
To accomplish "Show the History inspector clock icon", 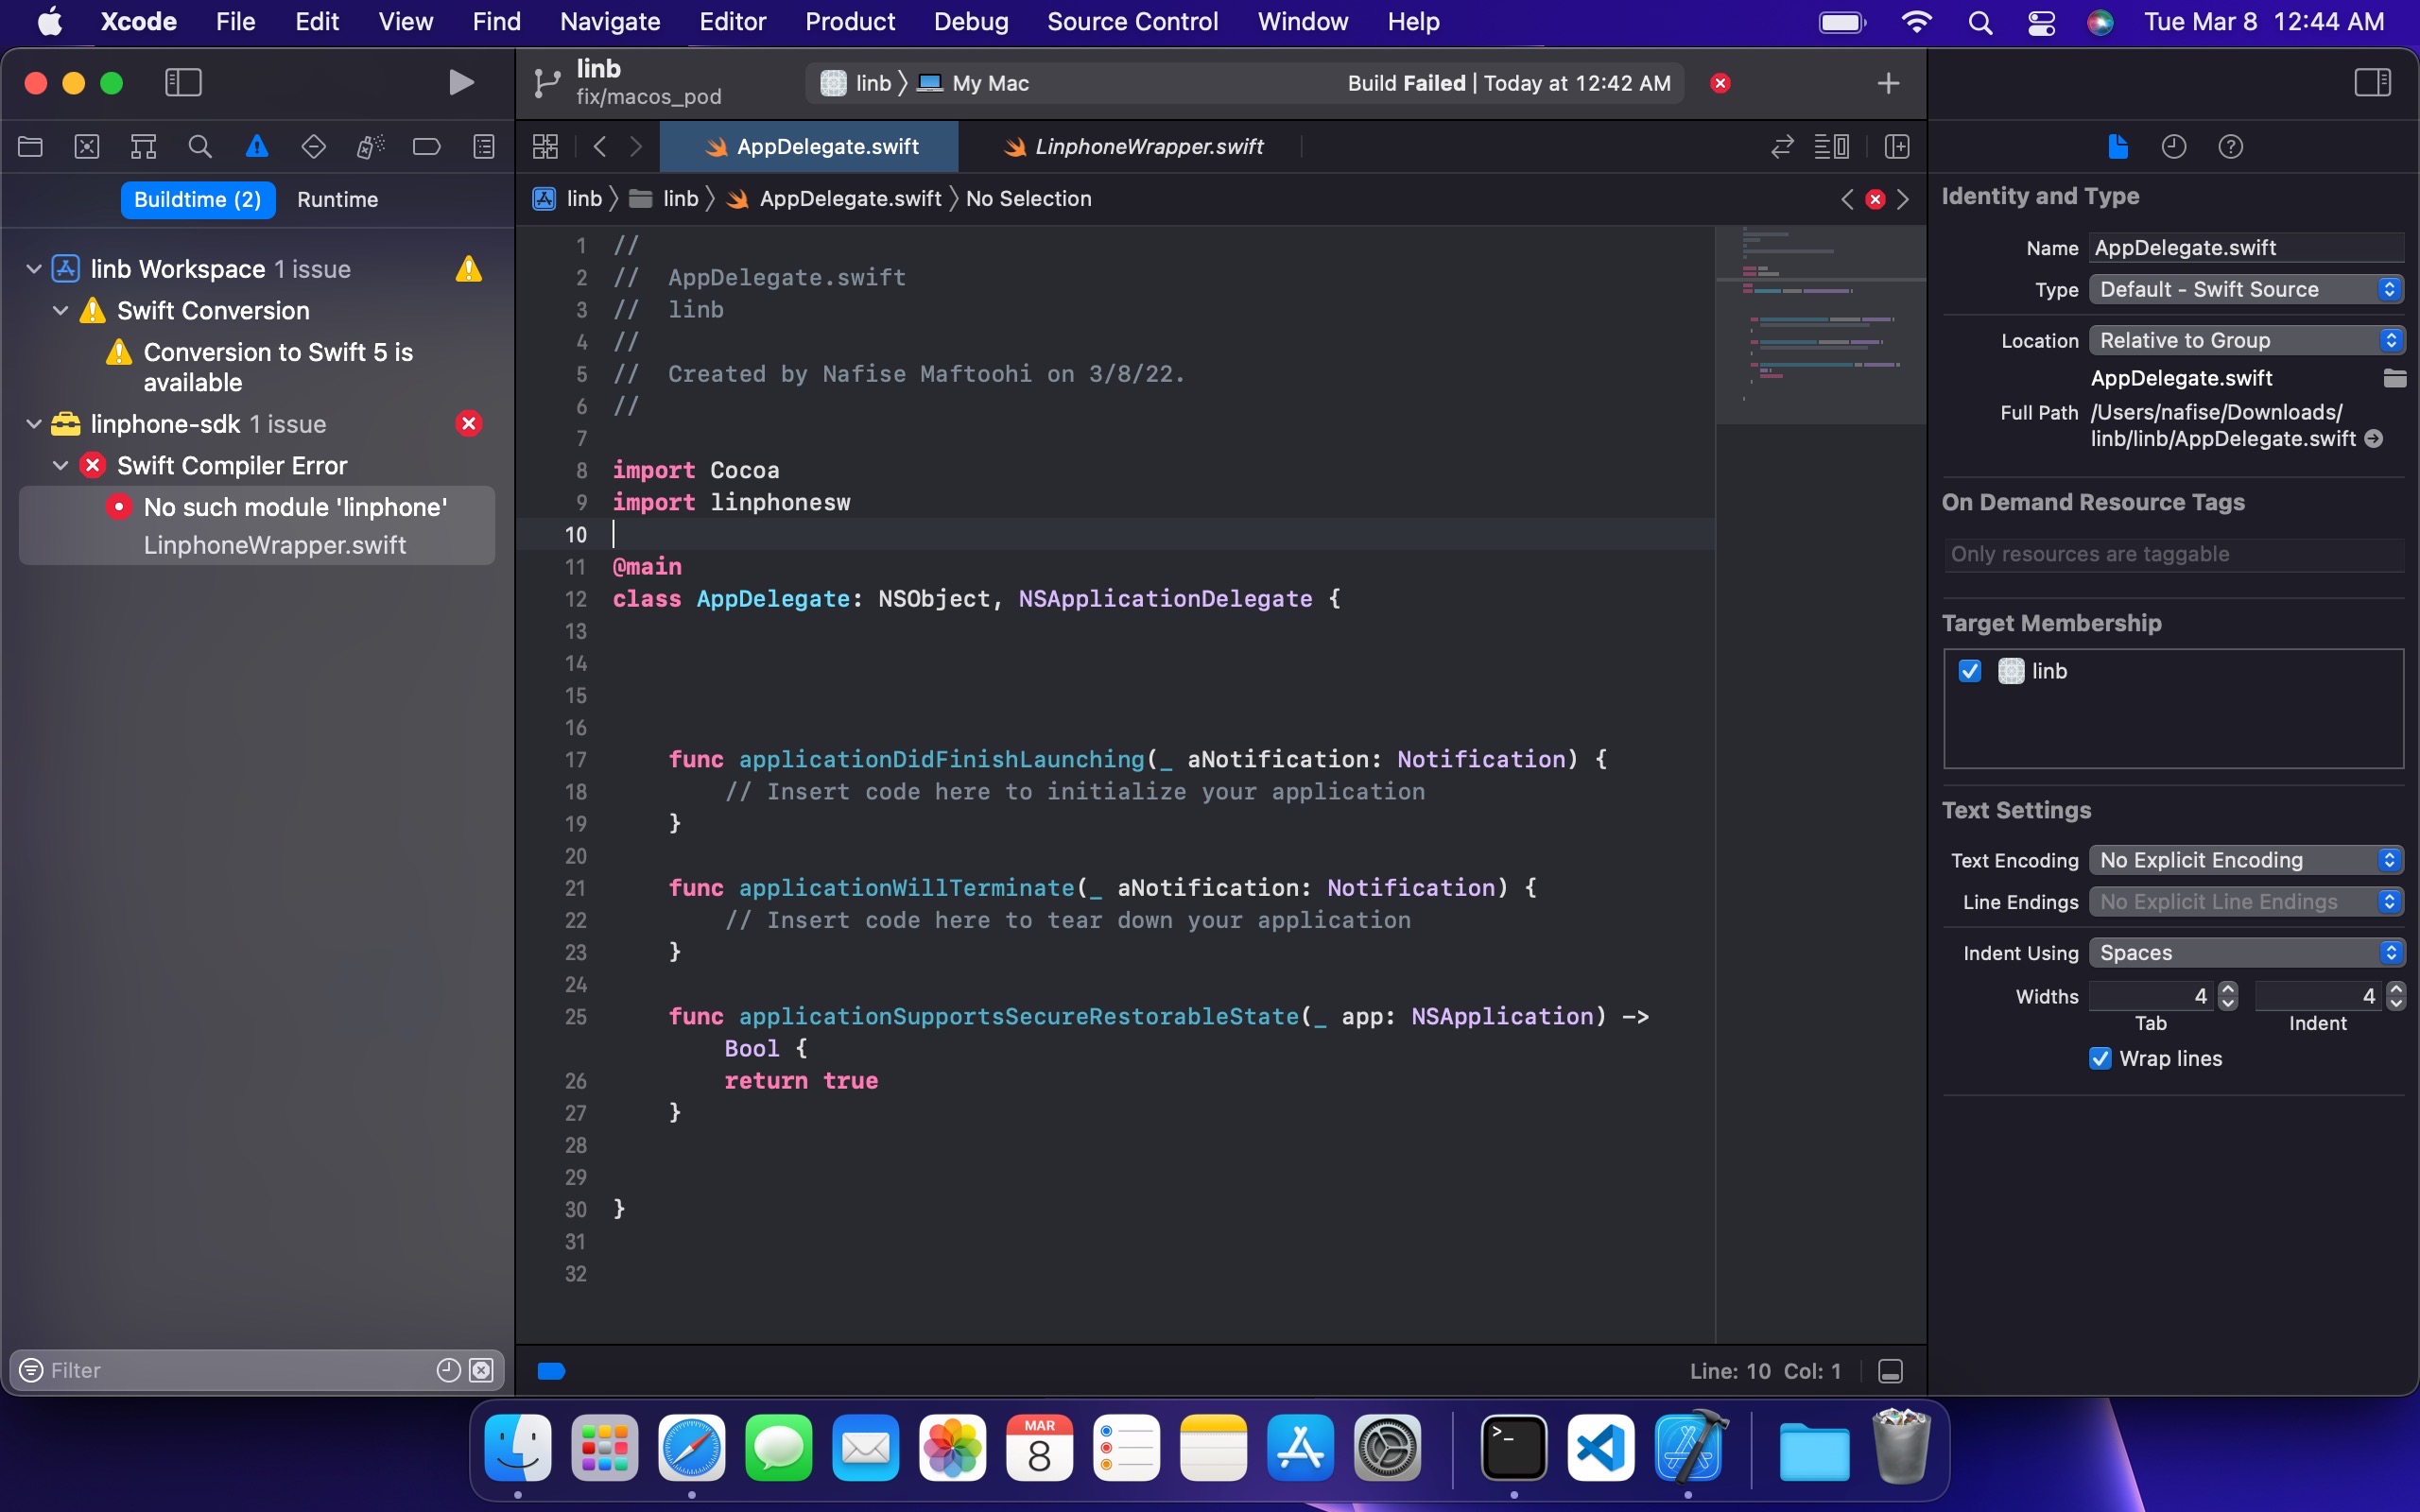I will point(2173,146).
